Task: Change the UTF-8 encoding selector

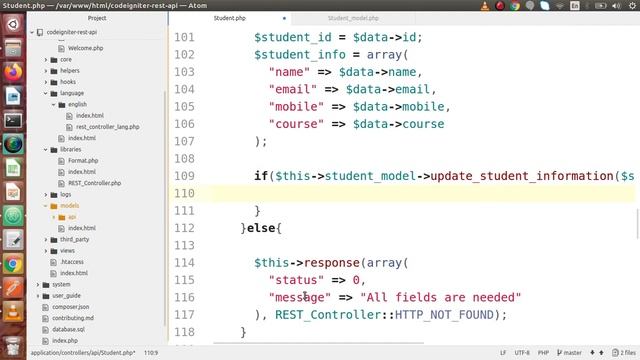Action: tap(522, 353)
